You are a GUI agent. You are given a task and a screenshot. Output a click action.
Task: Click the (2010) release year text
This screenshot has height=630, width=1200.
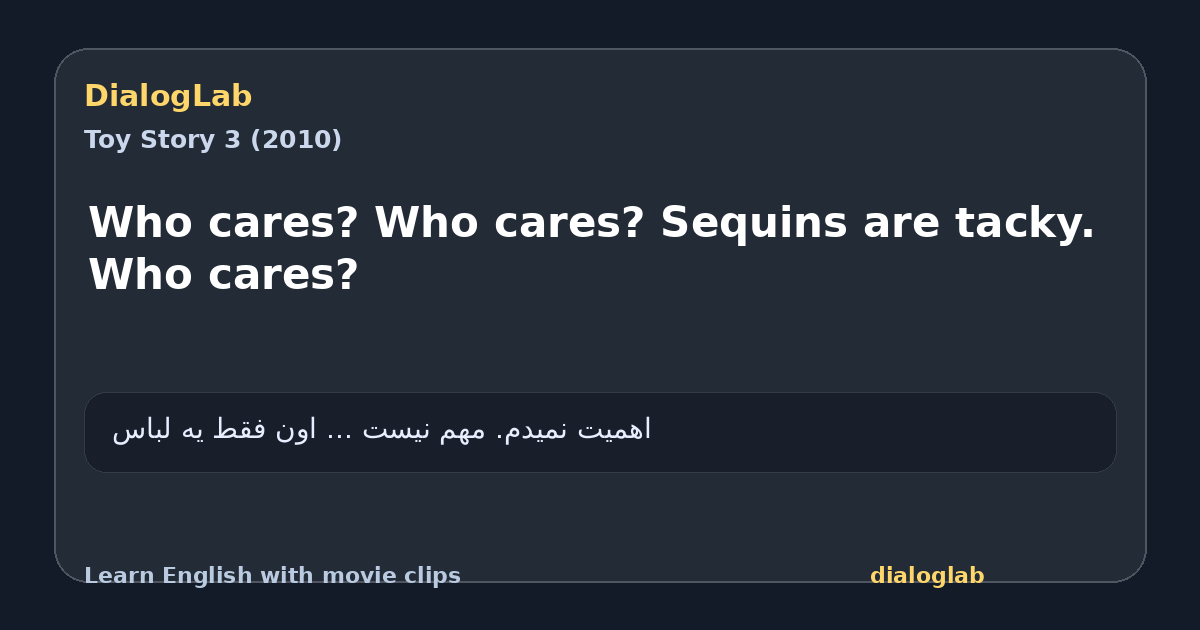tap(295, 140)
